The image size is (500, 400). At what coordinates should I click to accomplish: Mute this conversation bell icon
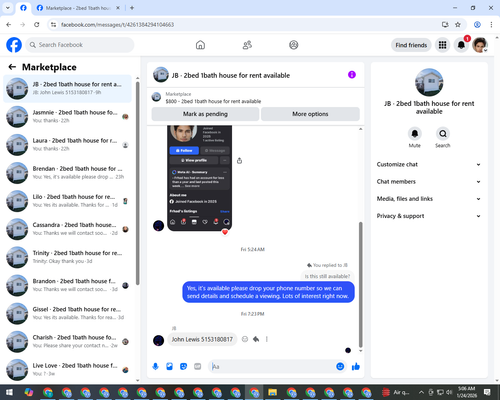click(x=415, y=134)
